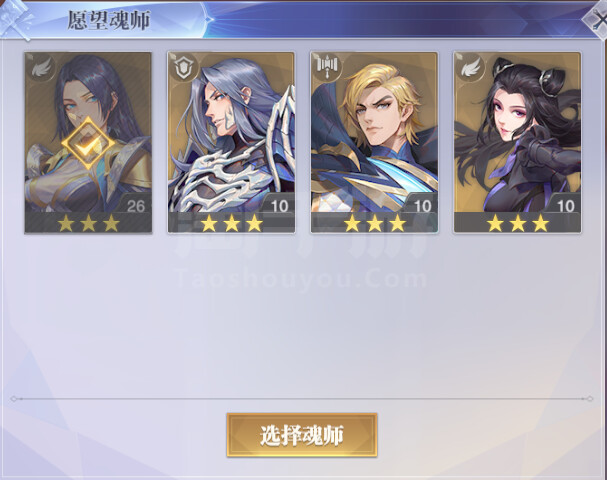
Task: Click the three-star rating of blond hero
Action: [375, 223]
